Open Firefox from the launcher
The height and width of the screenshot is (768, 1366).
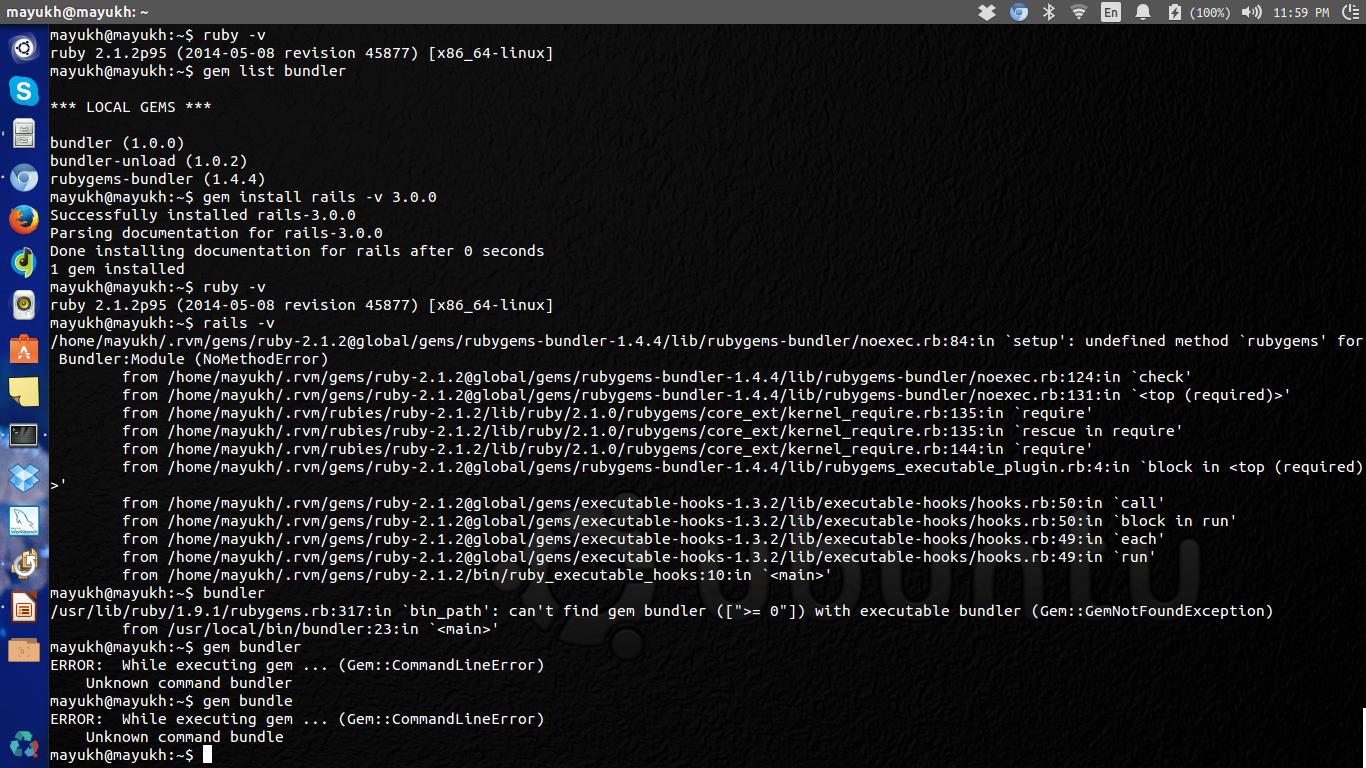coord(24,220)
